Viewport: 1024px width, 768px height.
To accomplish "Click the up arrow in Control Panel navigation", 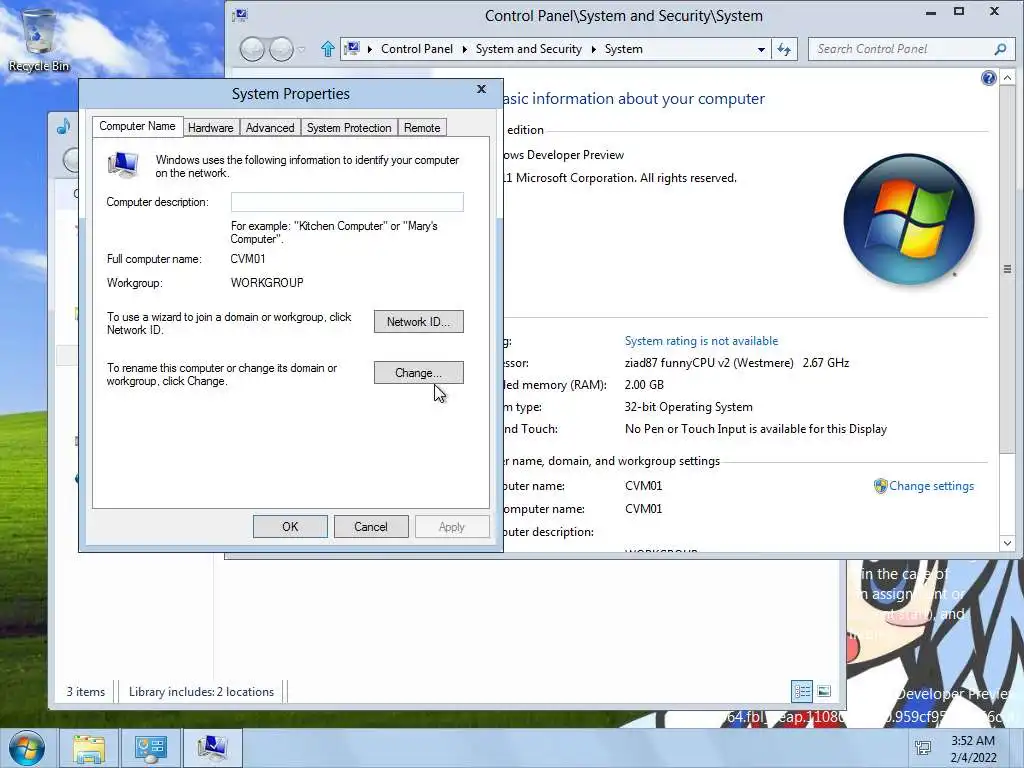I will click(x=328, y=49).
